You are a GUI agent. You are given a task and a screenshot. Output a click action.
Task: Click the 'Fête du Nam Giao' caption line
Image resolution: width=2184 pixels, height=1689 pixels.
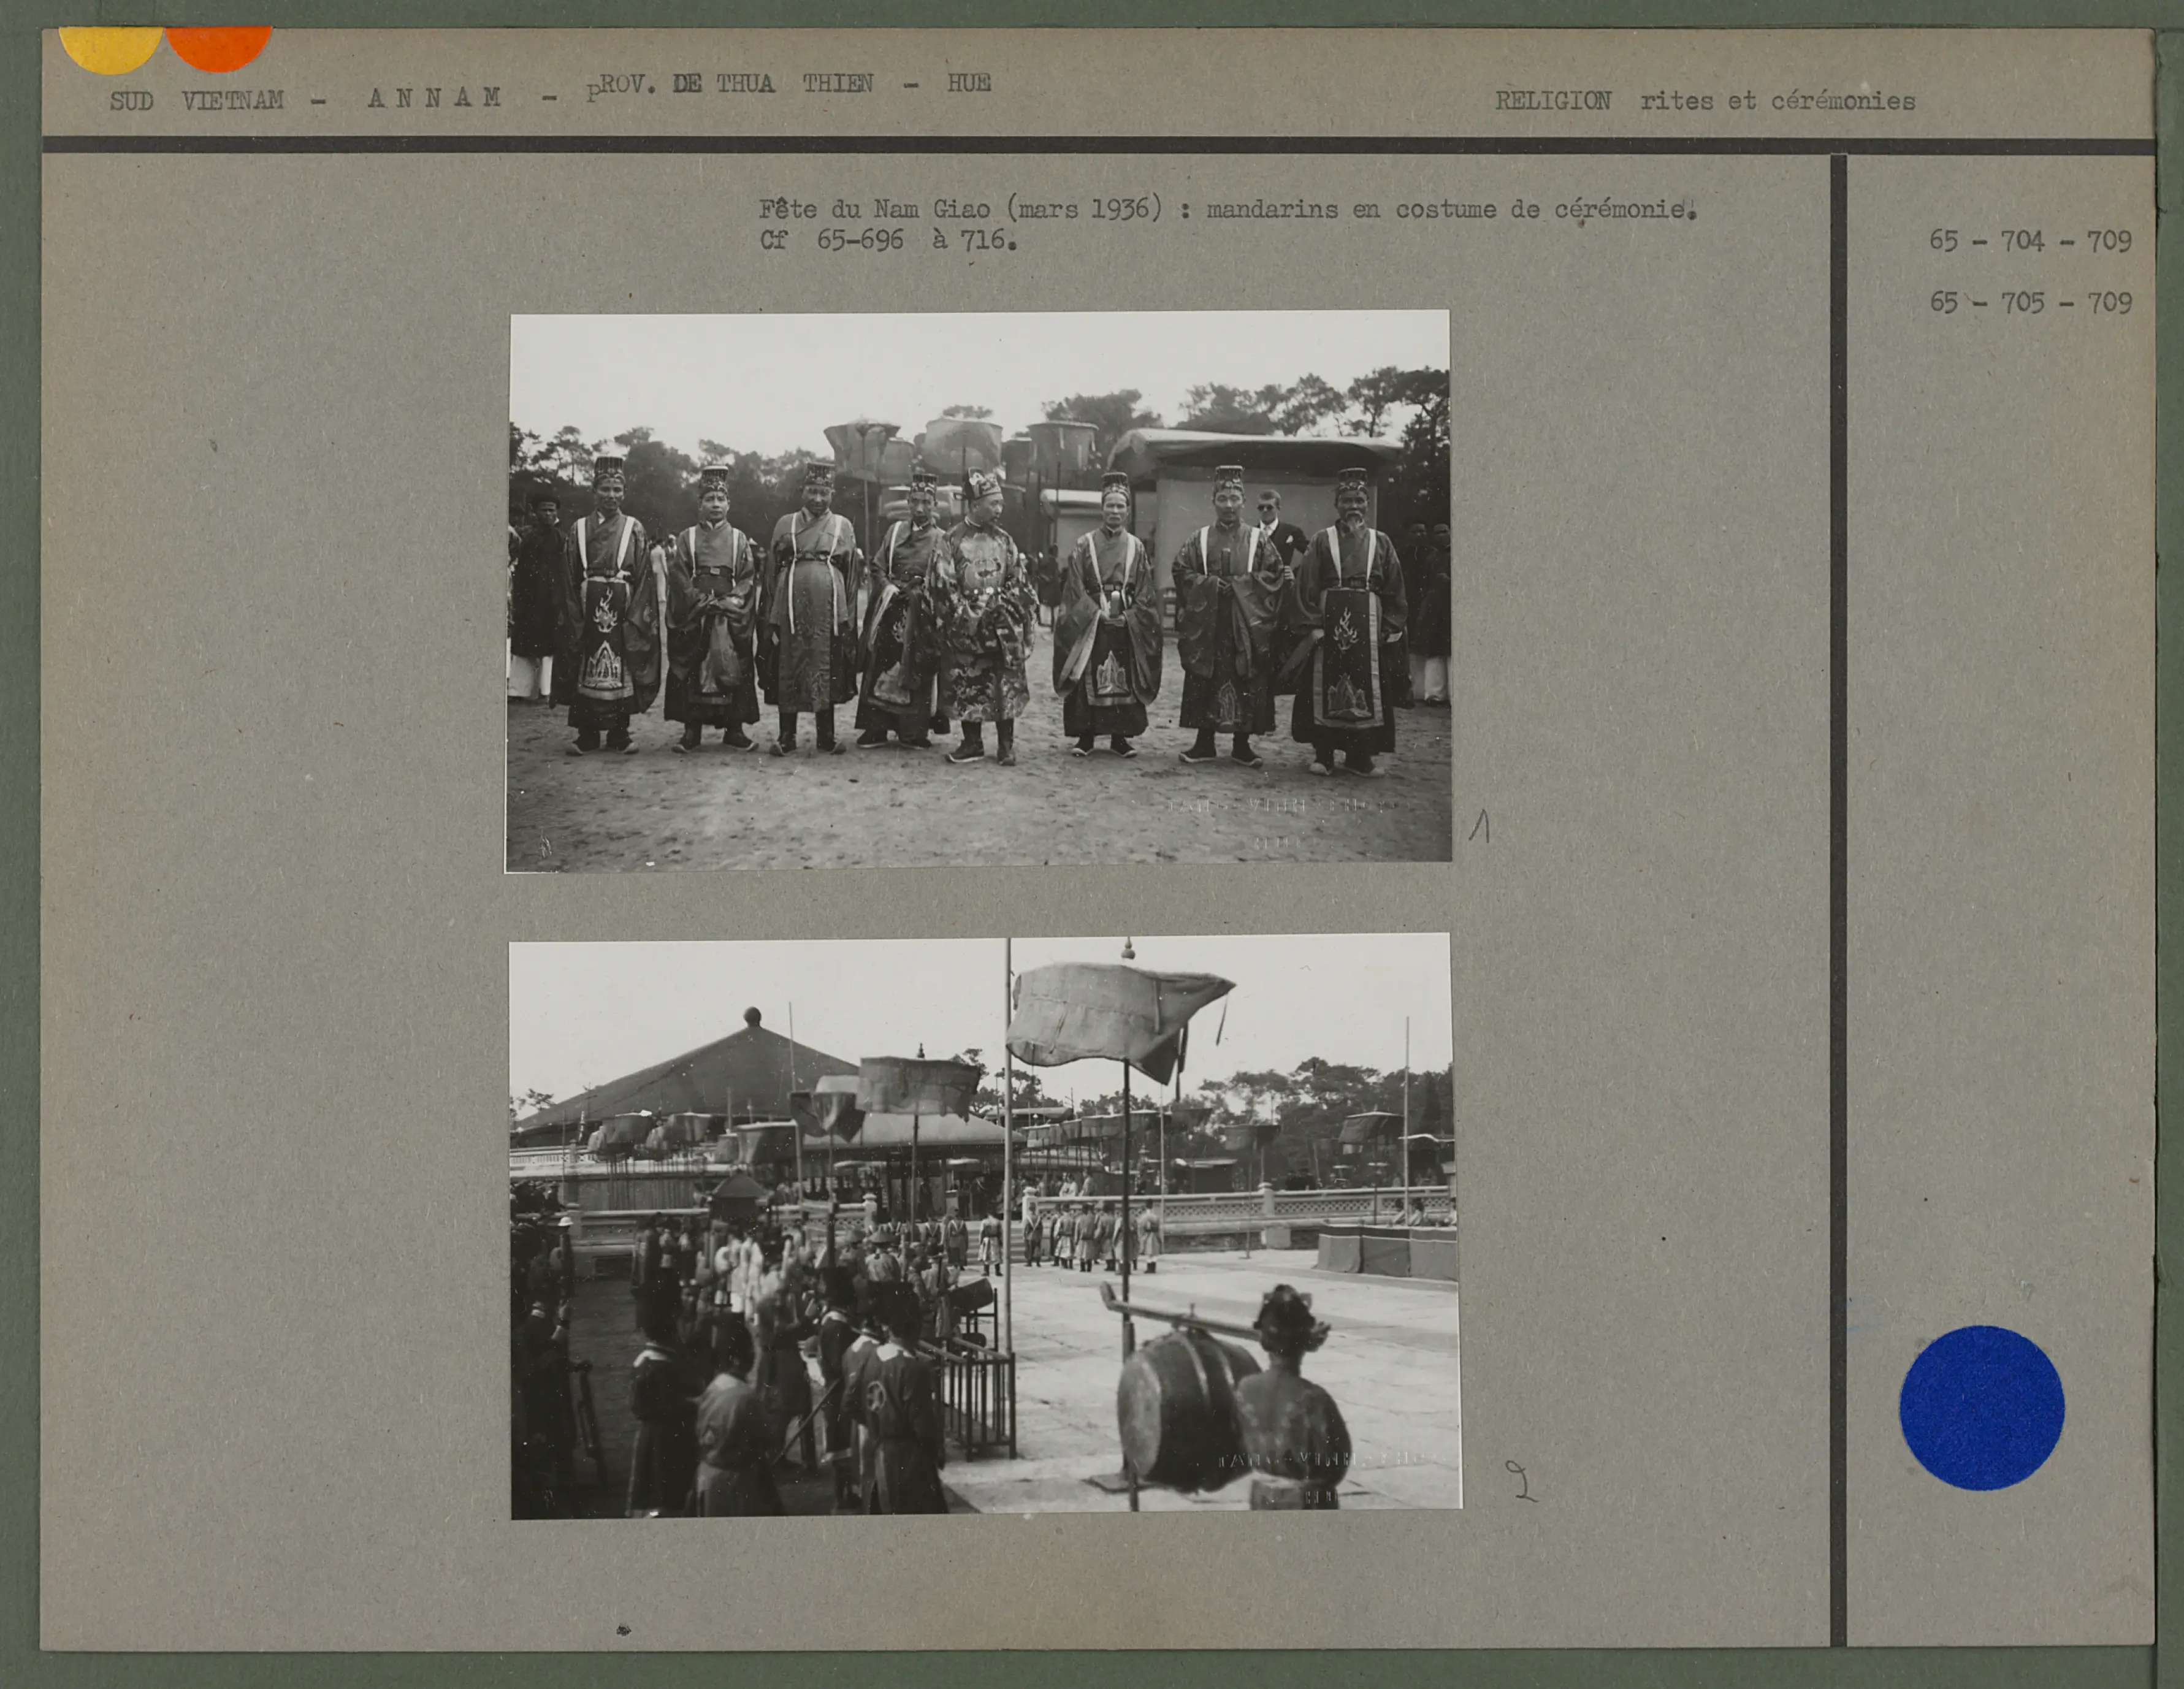pyautogui.click(x=1227, y=210)
